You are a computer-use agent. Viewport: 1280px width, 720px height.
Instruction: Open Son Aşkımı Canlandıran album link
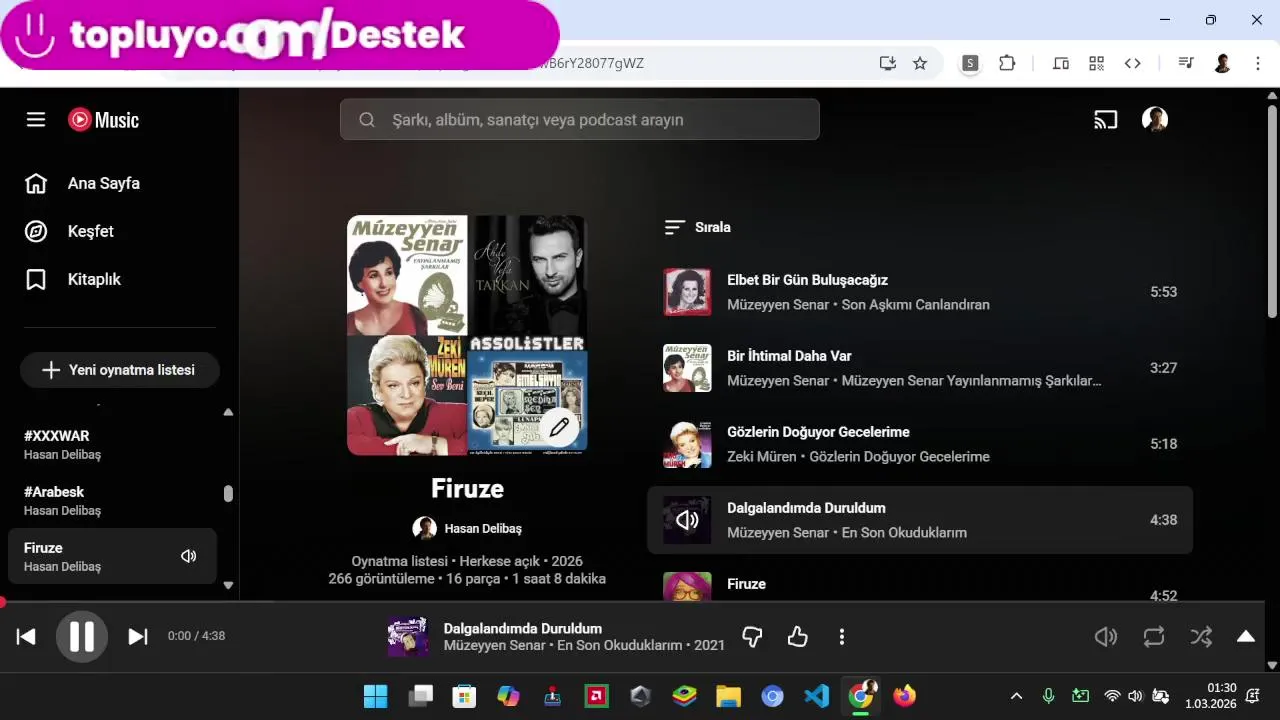point(915,305)
